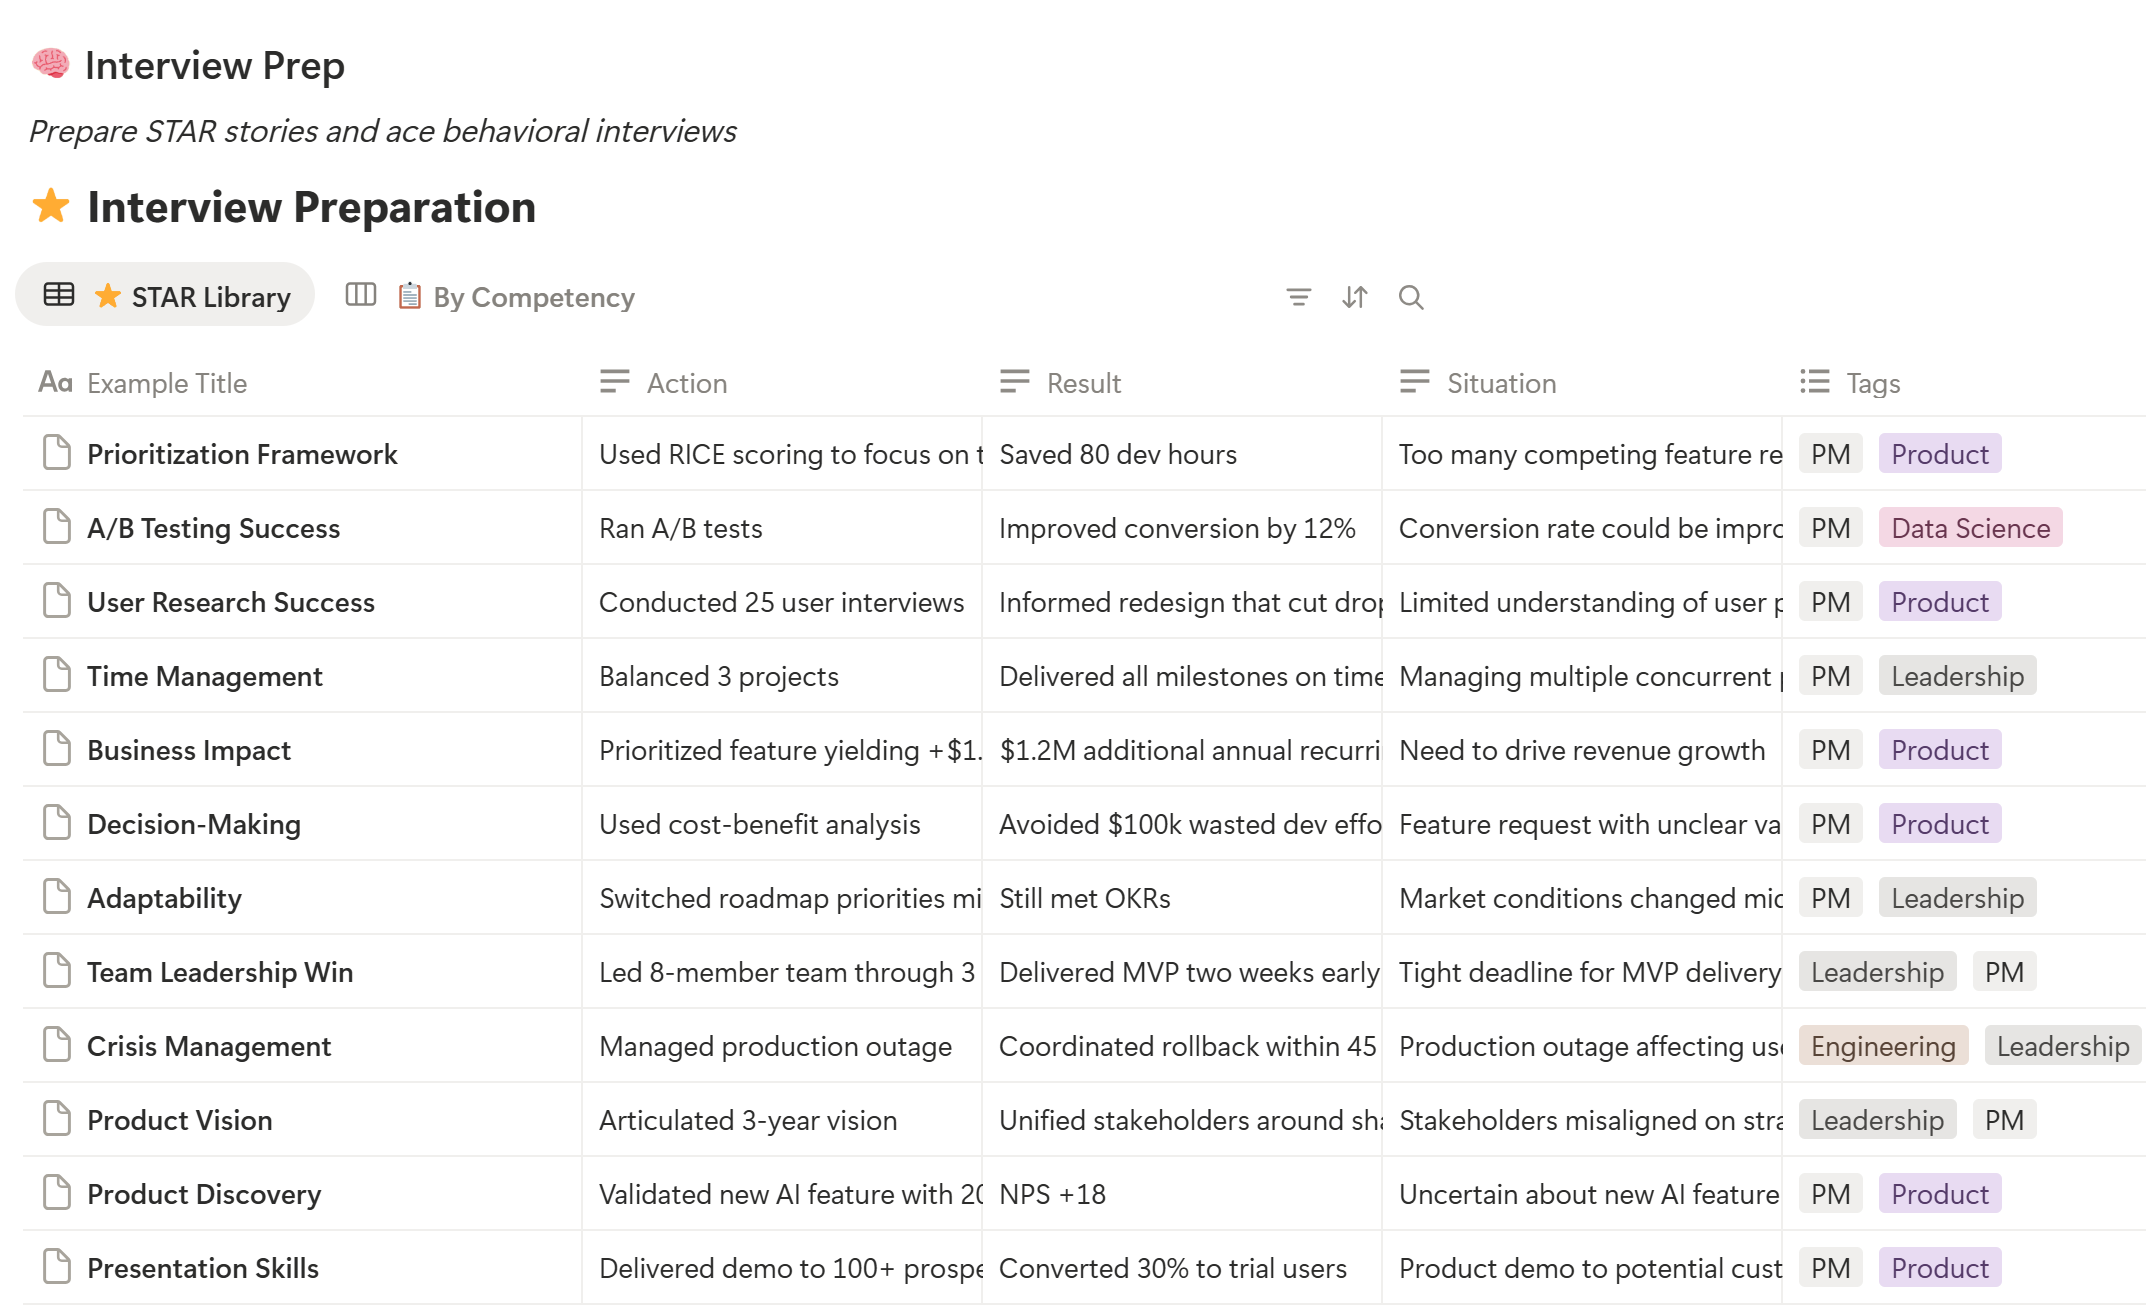
Task: Open the A/B Testing Success entry
Action: 213,528
